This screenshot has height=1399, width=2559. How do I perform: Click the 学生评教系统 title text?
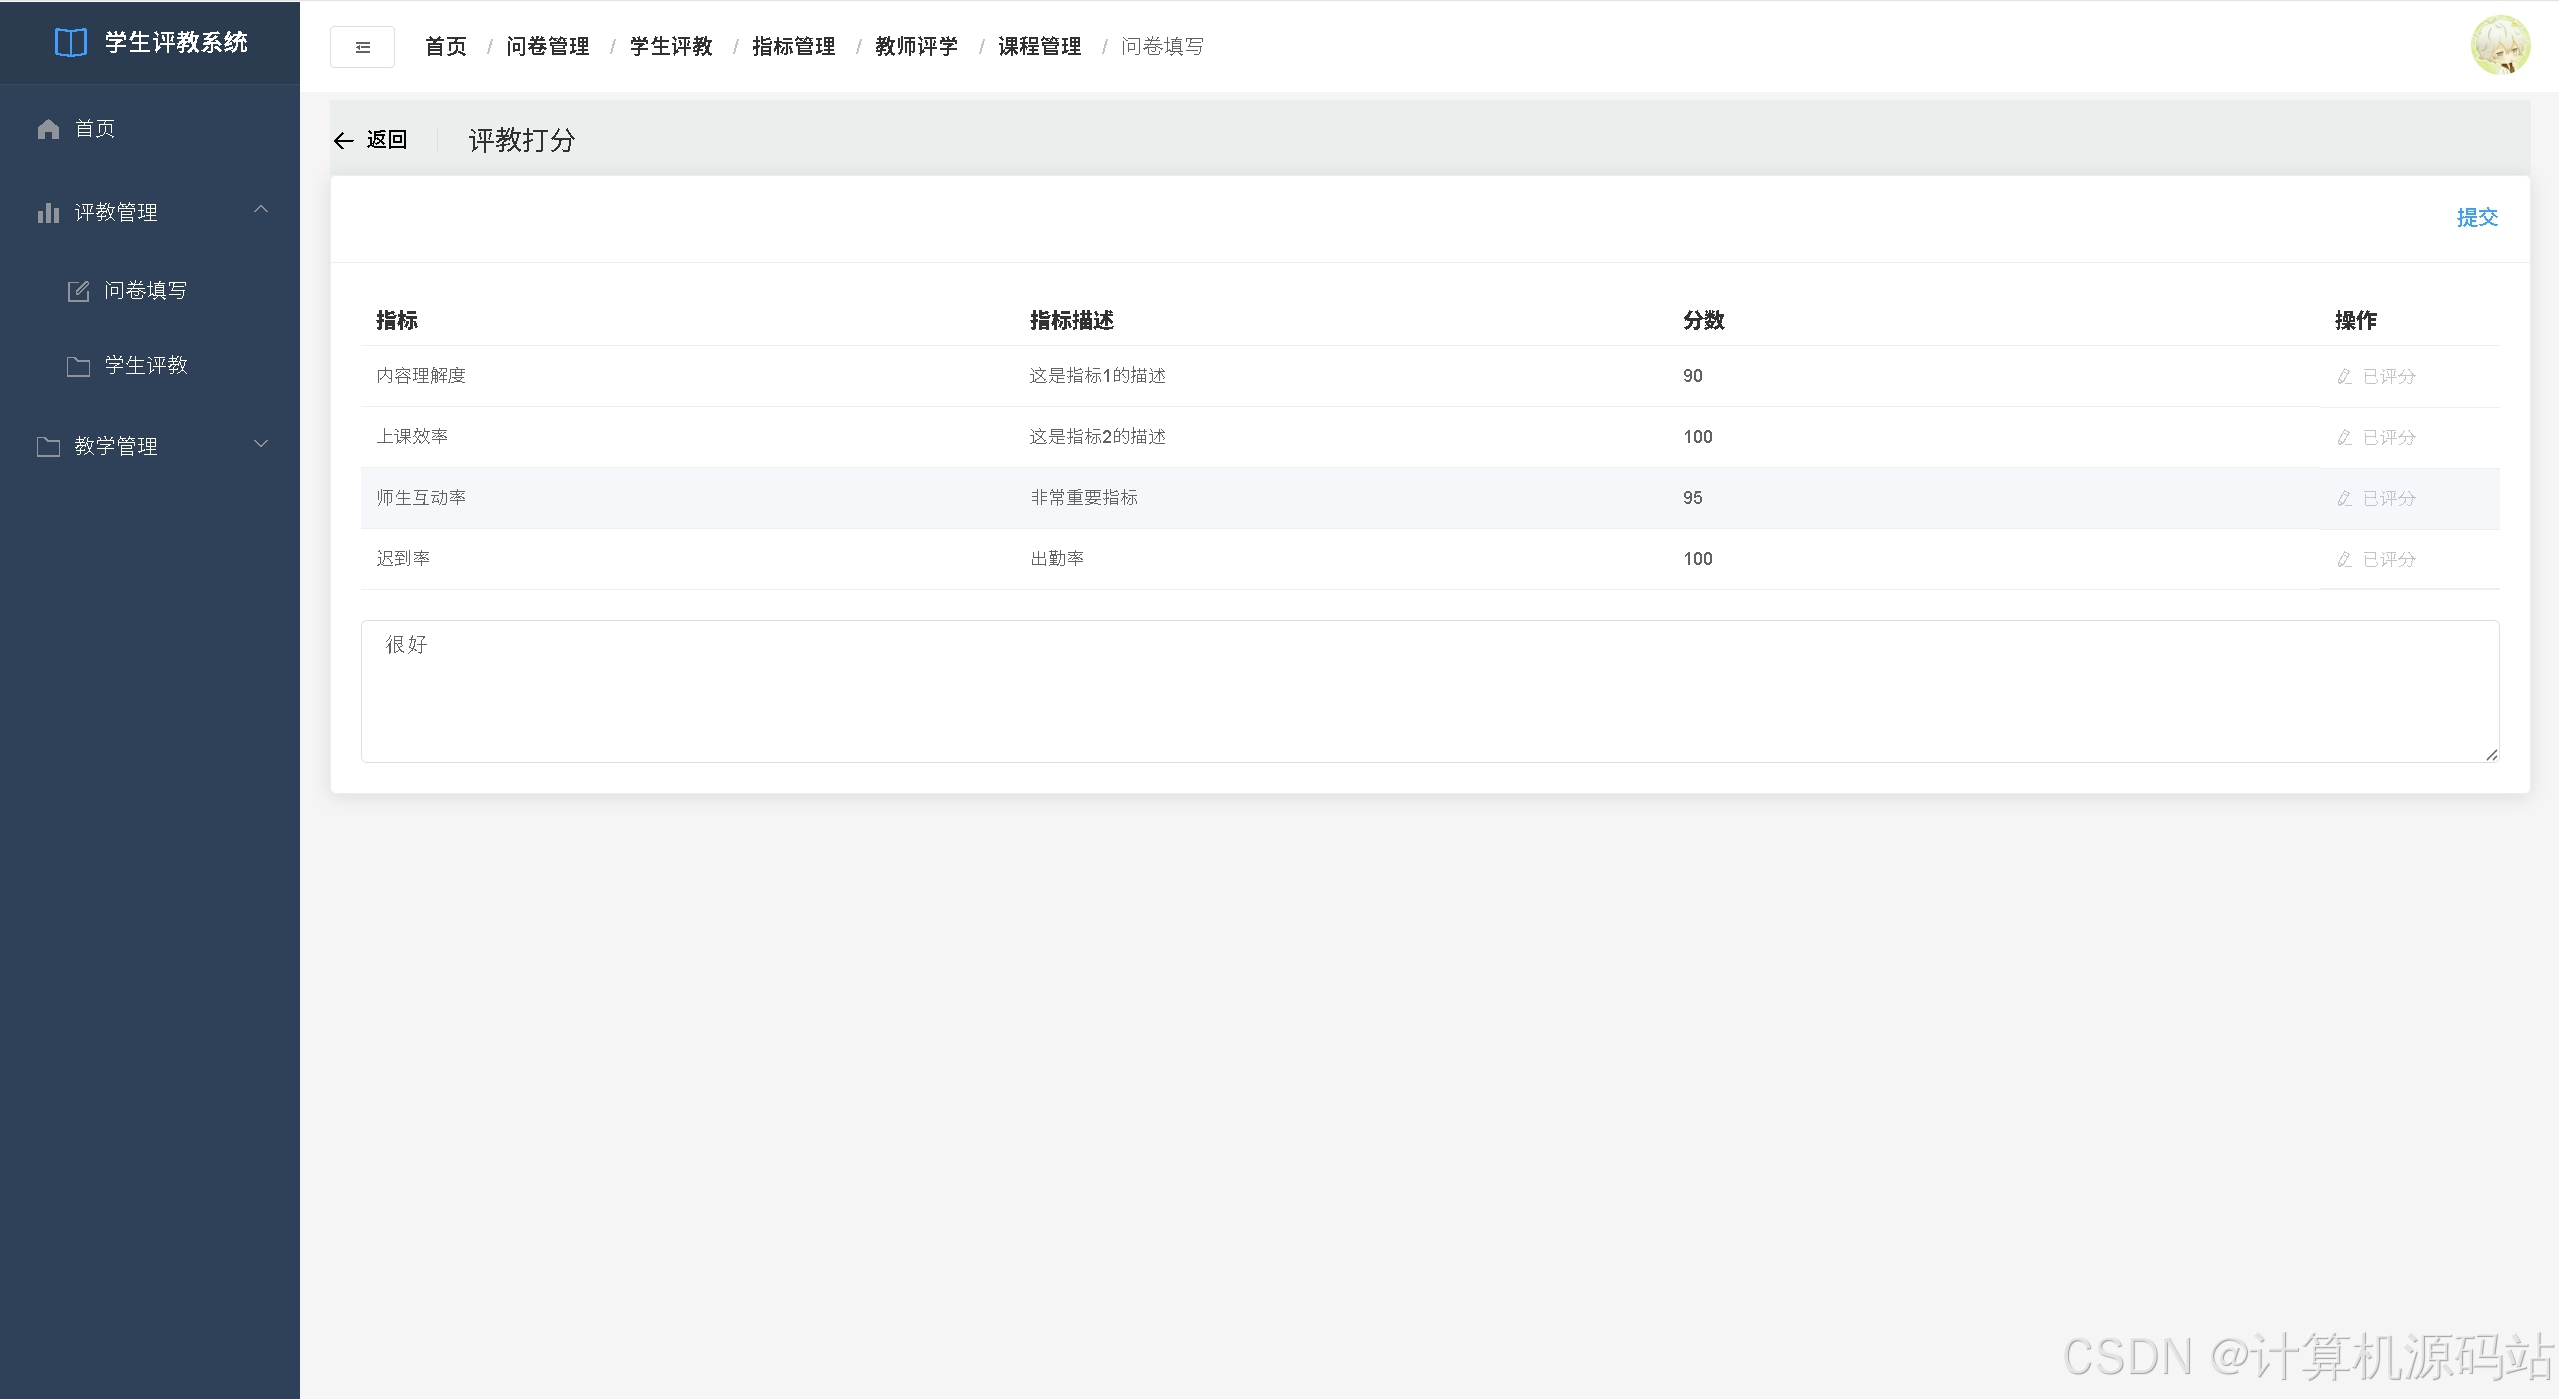[176, 43]
